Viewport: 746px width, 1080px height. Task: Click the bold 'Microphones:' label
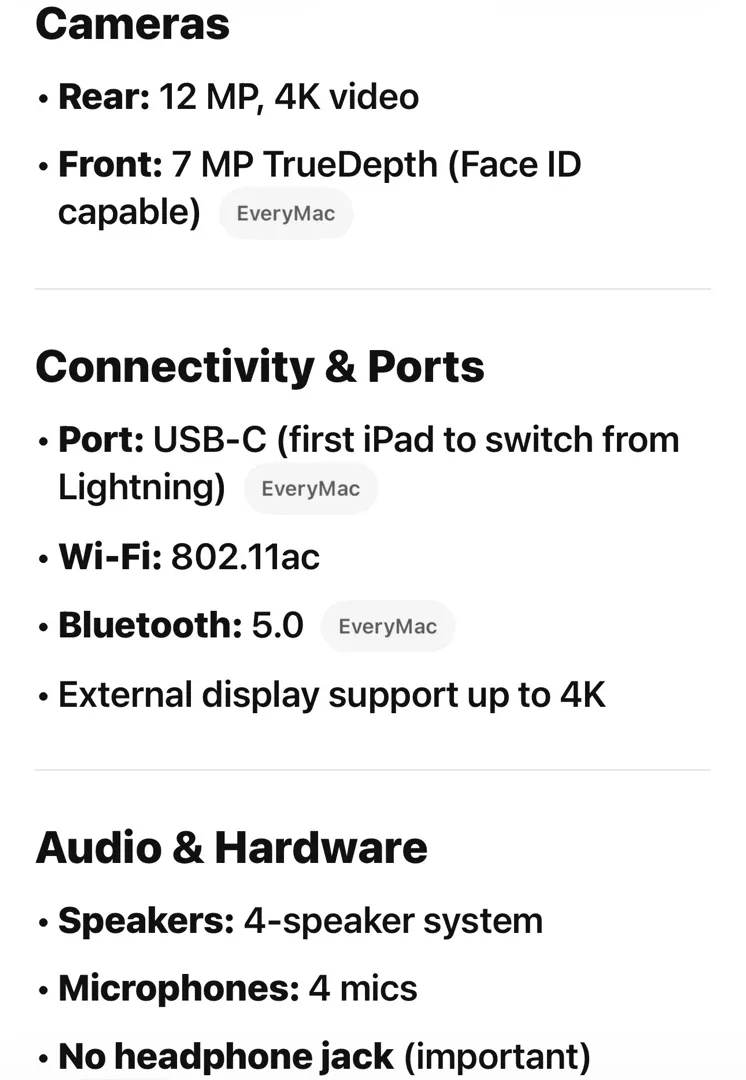pyautogui.click(x=179, y=989)
